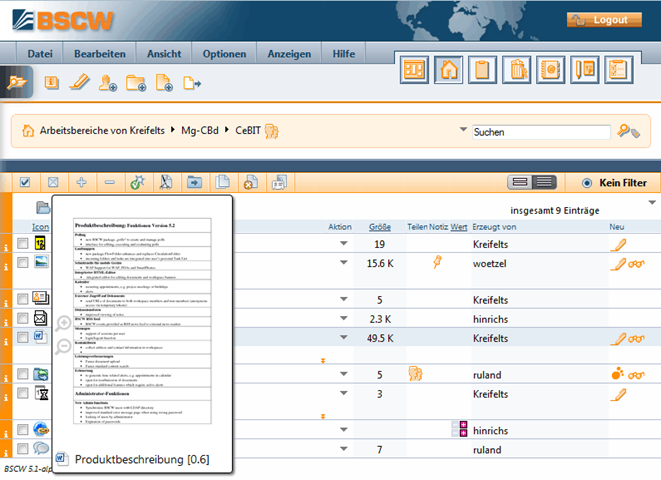661x480 pixels.
Task: Tick the checkbox in the size 7 row
Action: [x=22, y=449]
